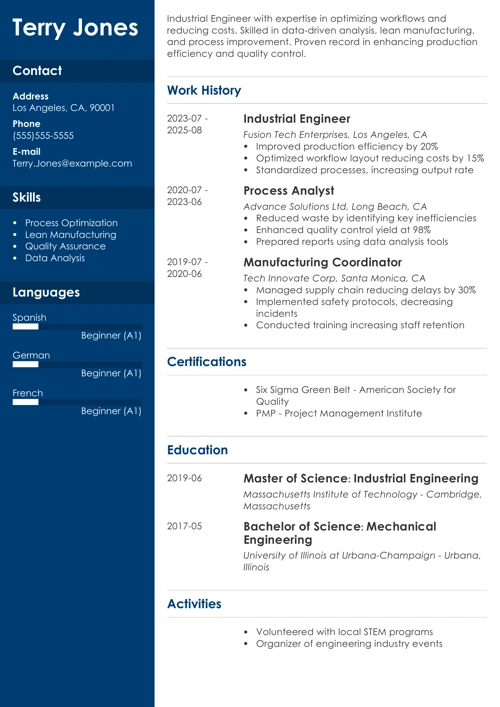Click the E-mail label in Contact
Image resolution: width=500 pixels, height=707 pixels.
coord(26,152)
